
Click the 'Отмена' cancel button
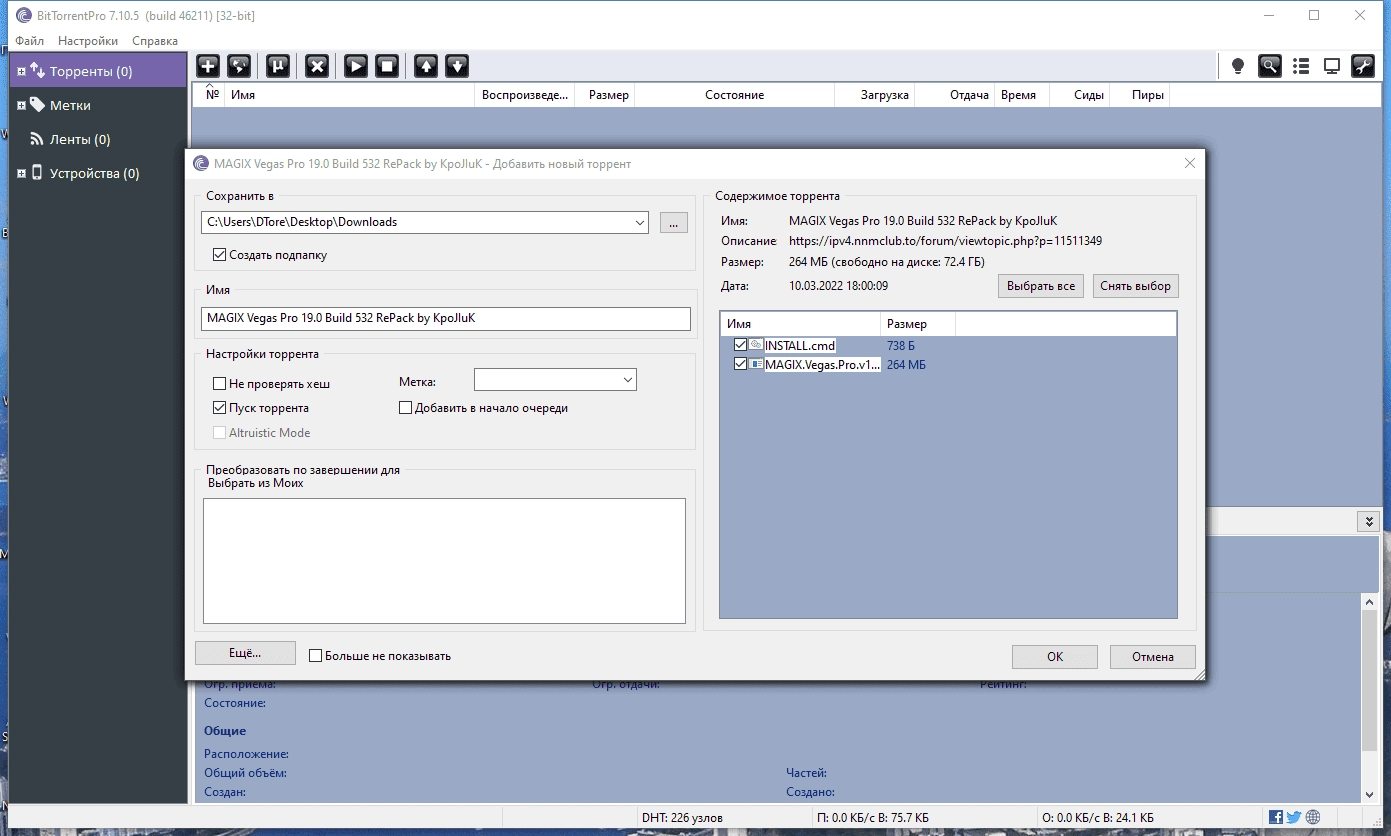tap(1153, 657)
